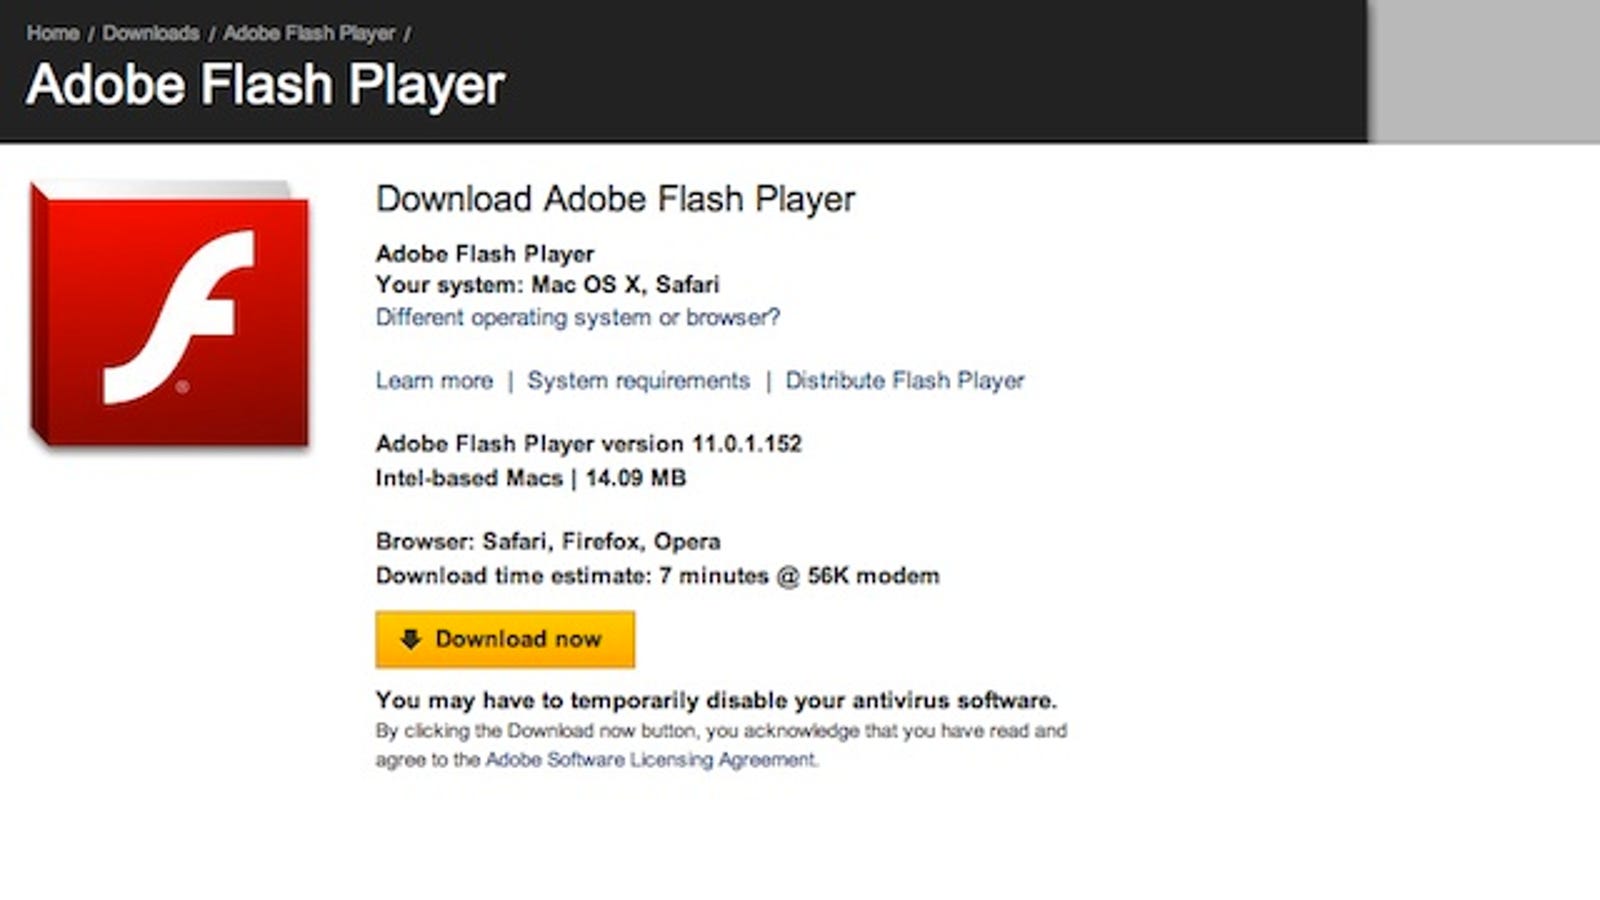Click the yellow Download now button
Viewport: 1600px width, 900px height.
(x=505, y=639)
